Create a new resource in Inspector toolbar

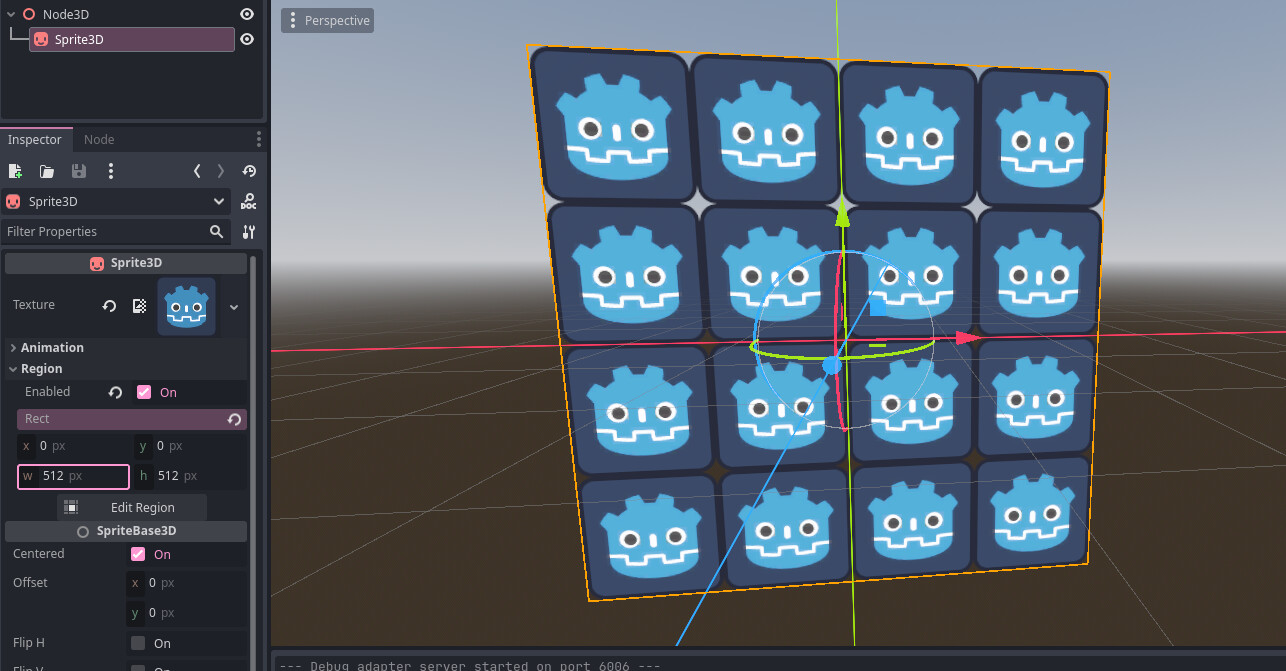pos(15,171)
